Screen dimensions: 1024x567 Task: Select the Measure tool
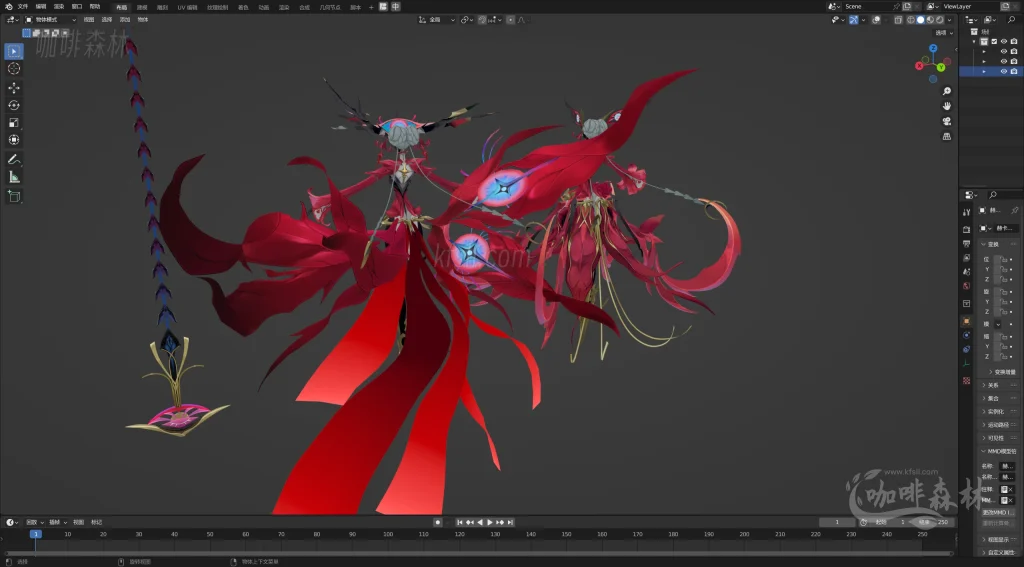pos(14,177)
